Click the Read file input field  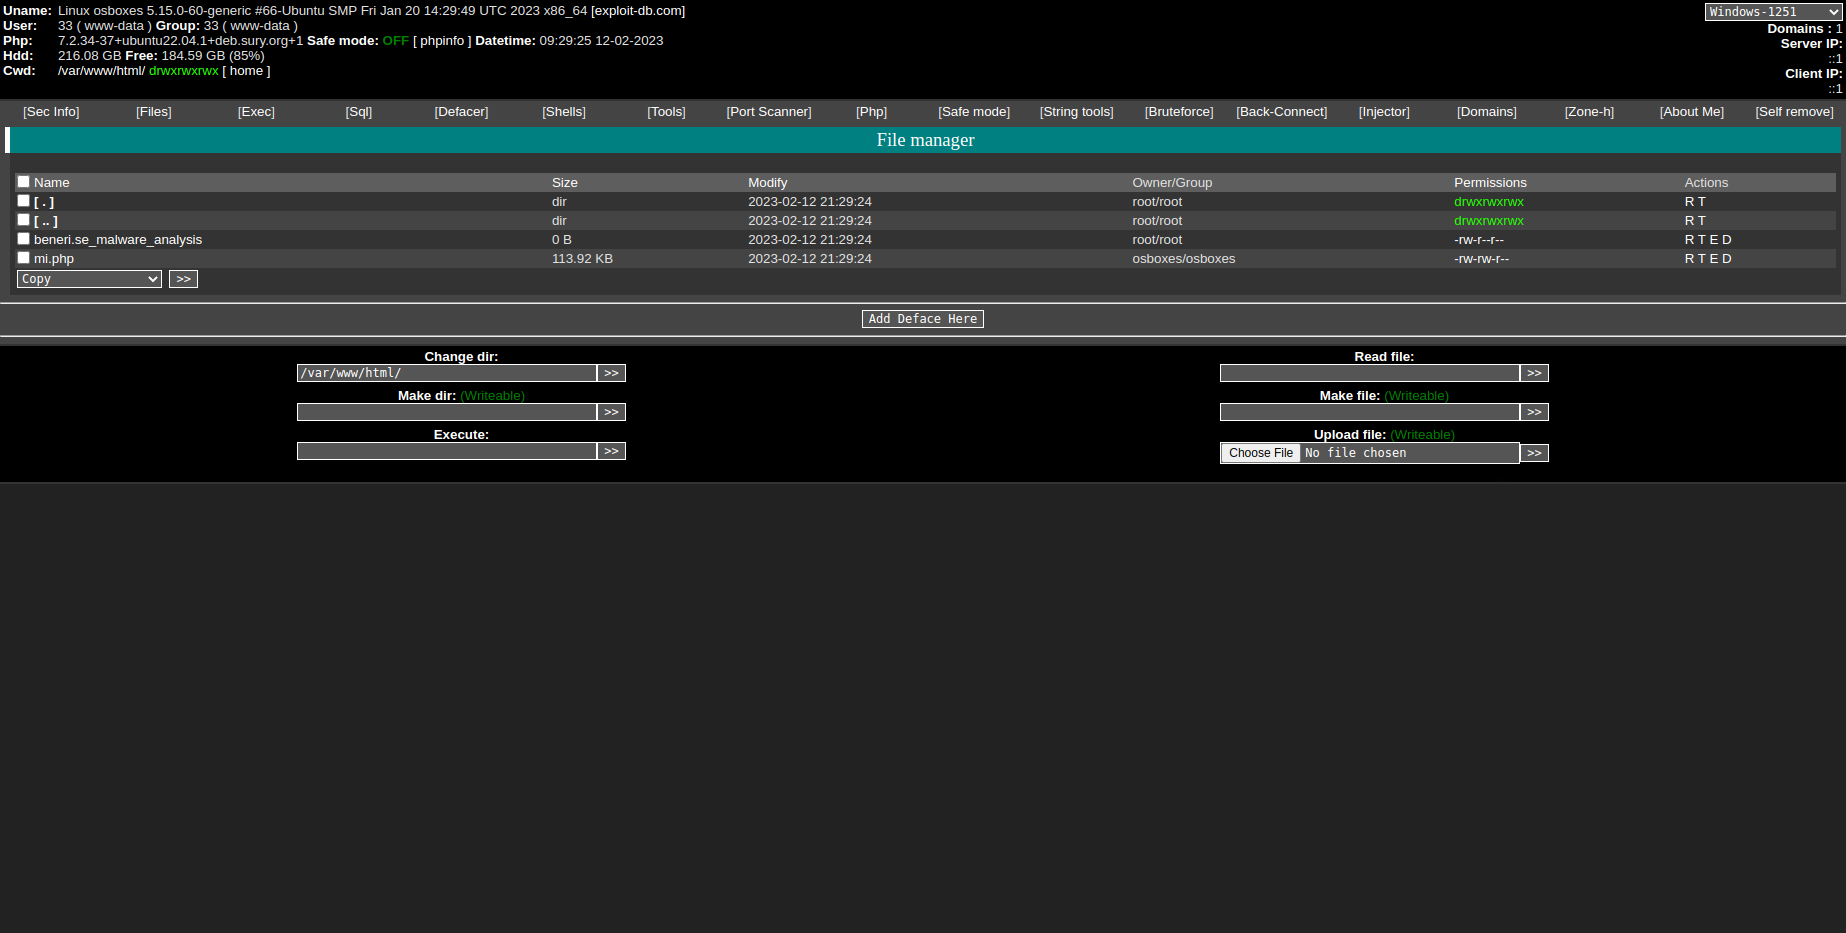pyautogui.click(x=1370, y=373)
